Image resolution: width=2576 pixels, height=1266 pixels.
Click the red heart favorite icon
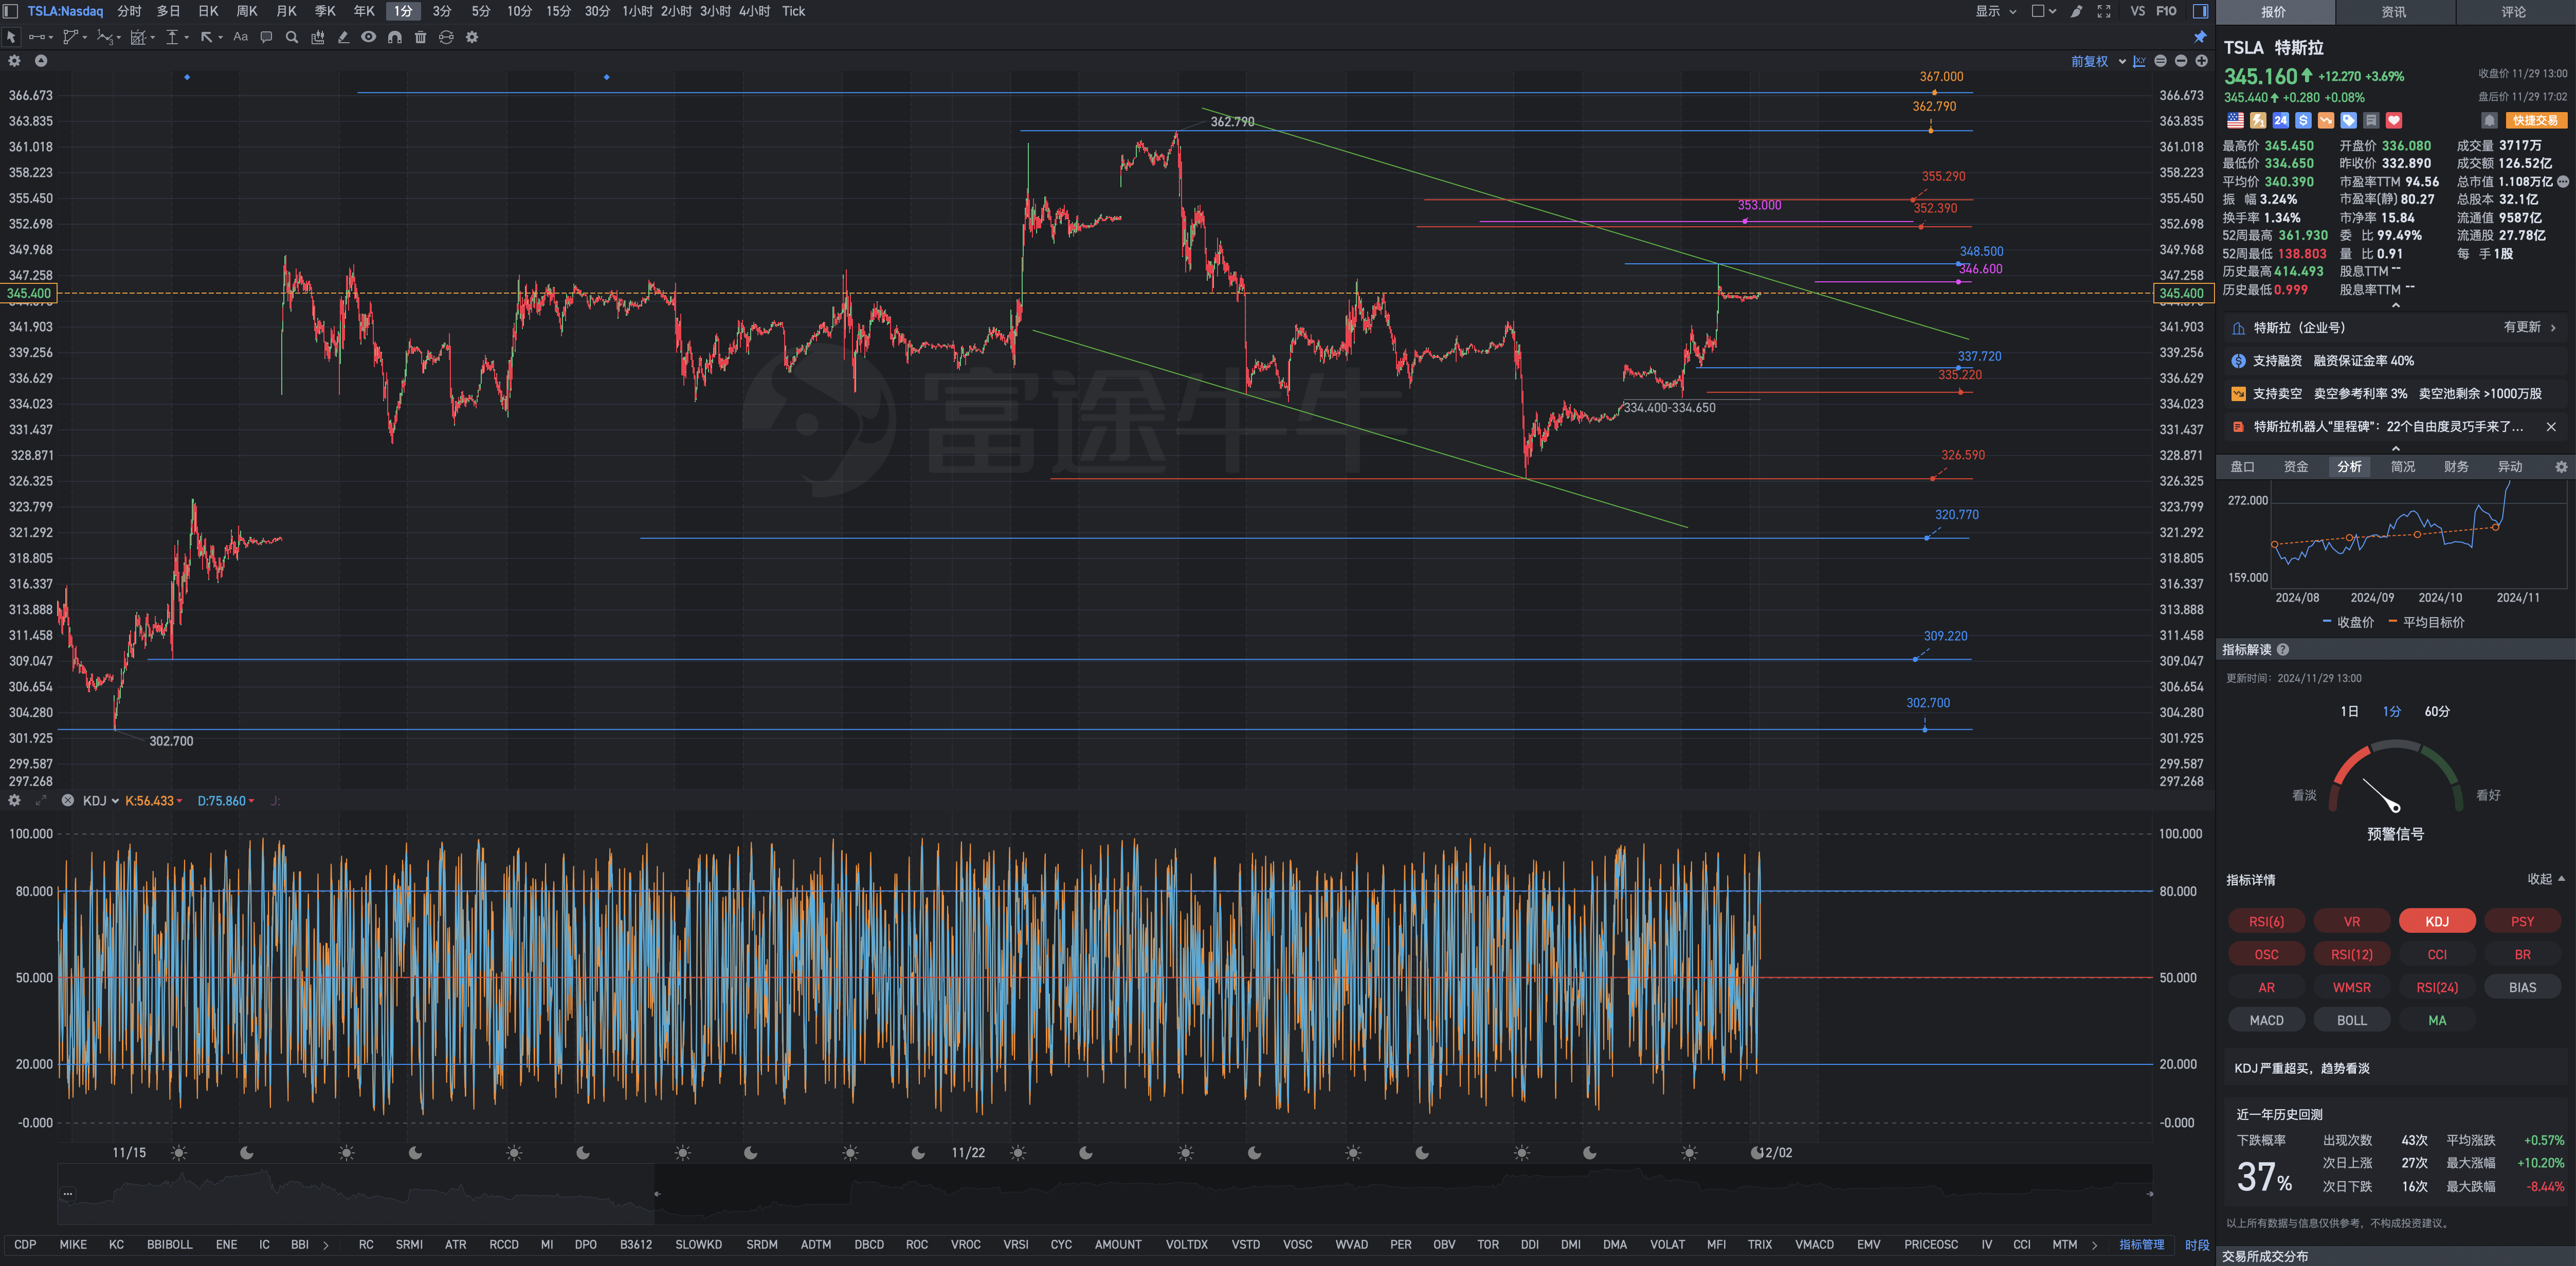pyautogui.click(x=2394, y=121)
